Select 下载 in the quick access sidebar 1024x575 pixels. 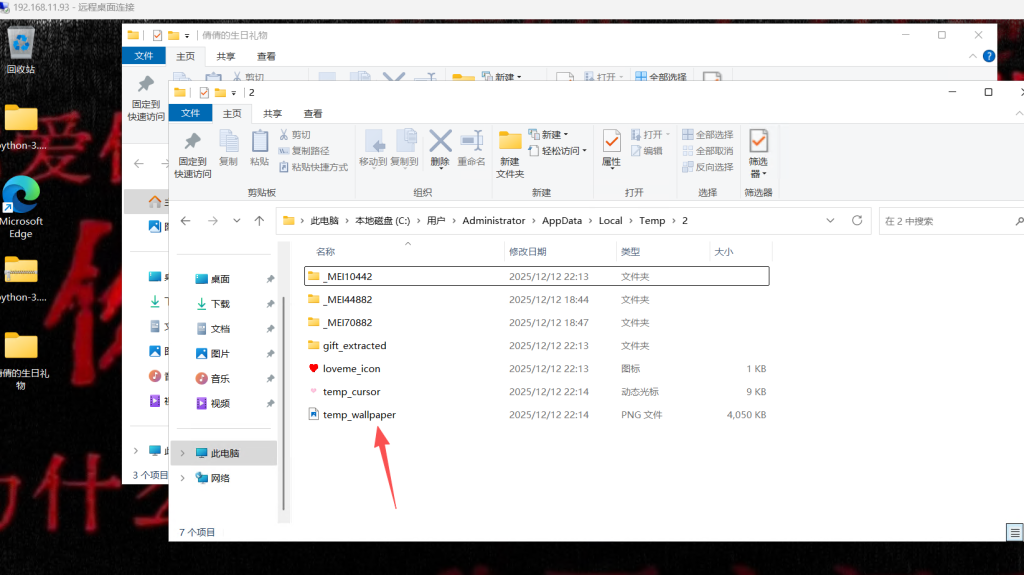tap(220, 304)
